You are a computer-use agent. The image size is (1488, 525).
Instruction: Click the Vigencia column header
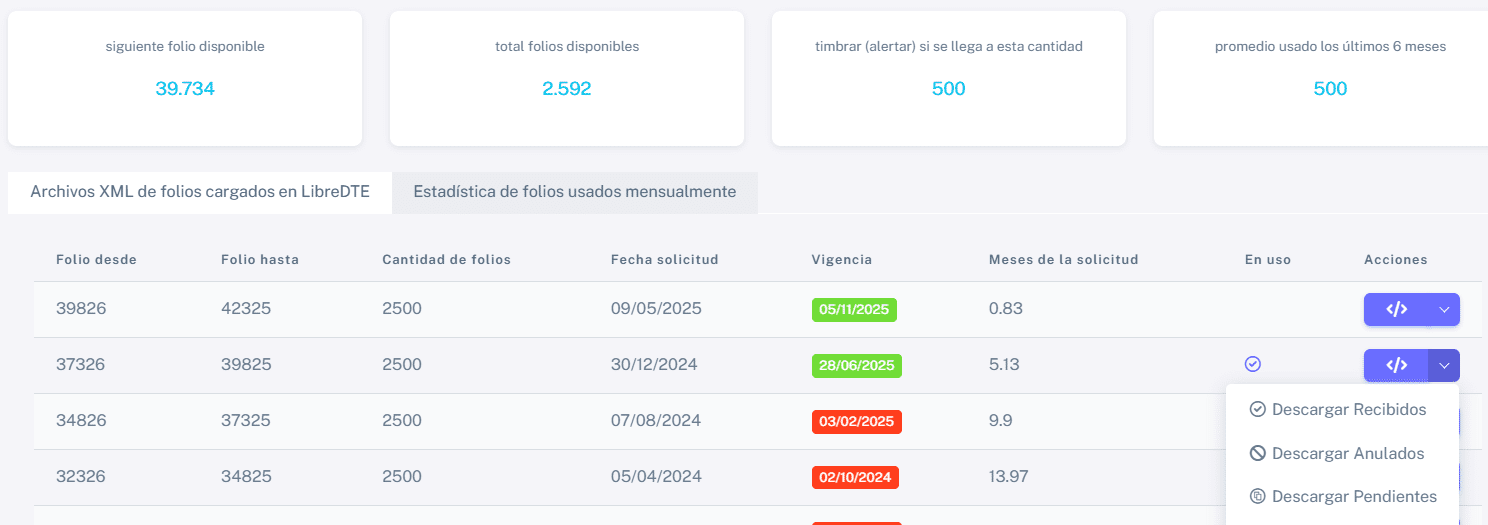842,259
